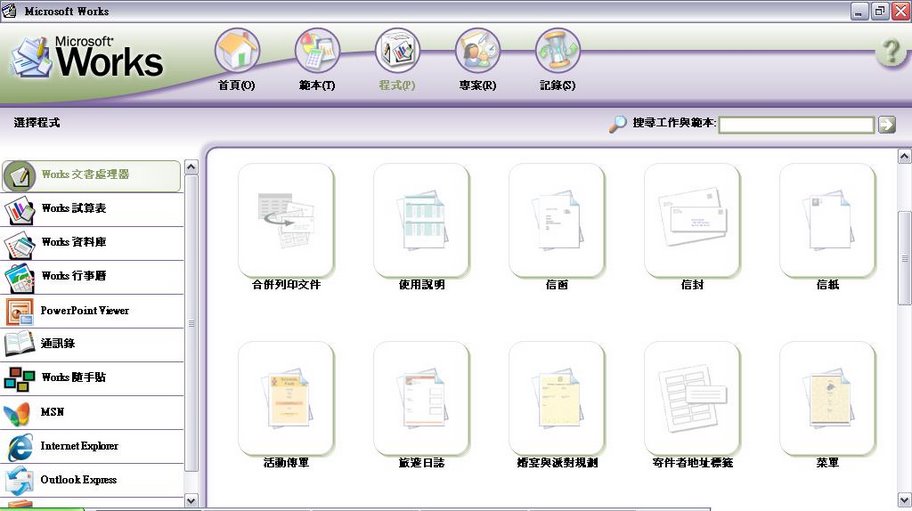Image resolution: width=912 pixels, height=511 pixels.
Task: Open 合併列印文件 template
Action: coord(286,220)
